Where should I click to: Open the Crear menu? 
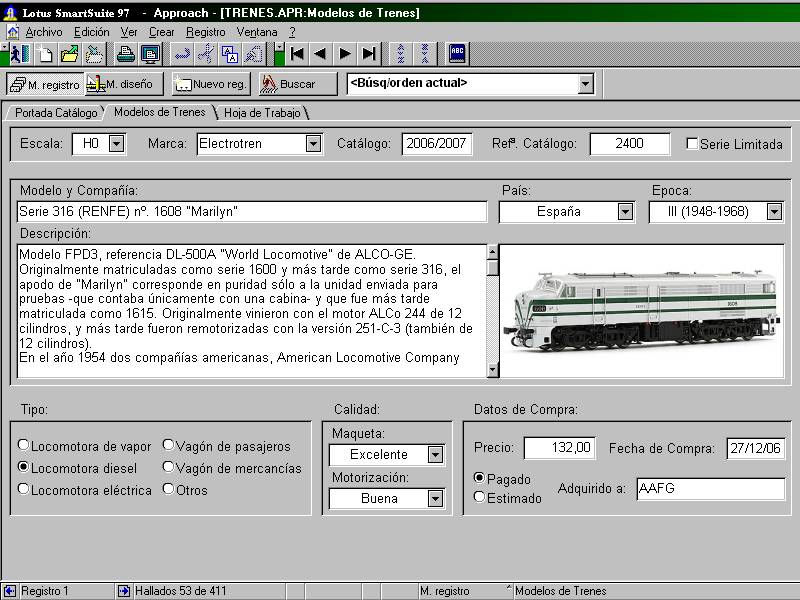click(162, 32)
